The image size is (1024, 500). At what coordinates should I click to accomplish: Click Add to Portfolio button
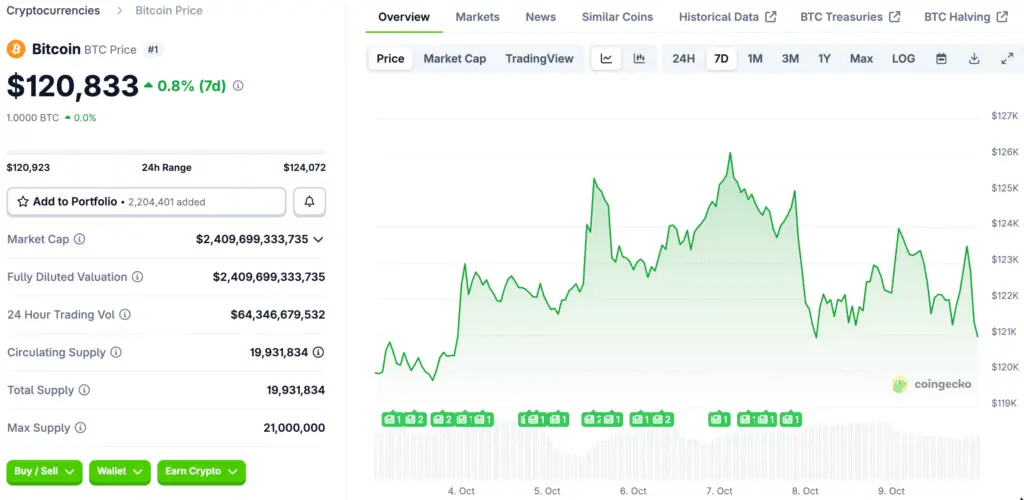point(146,202)
